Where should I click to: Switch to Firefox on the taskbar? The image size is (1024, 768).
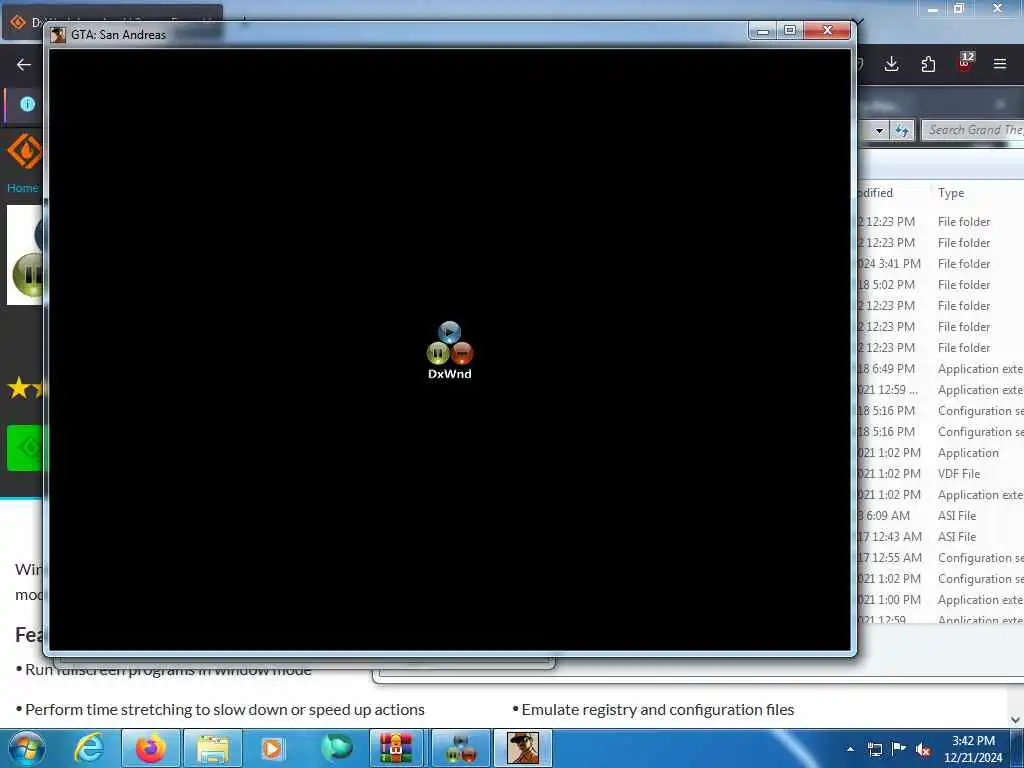(x=151, y=748)
